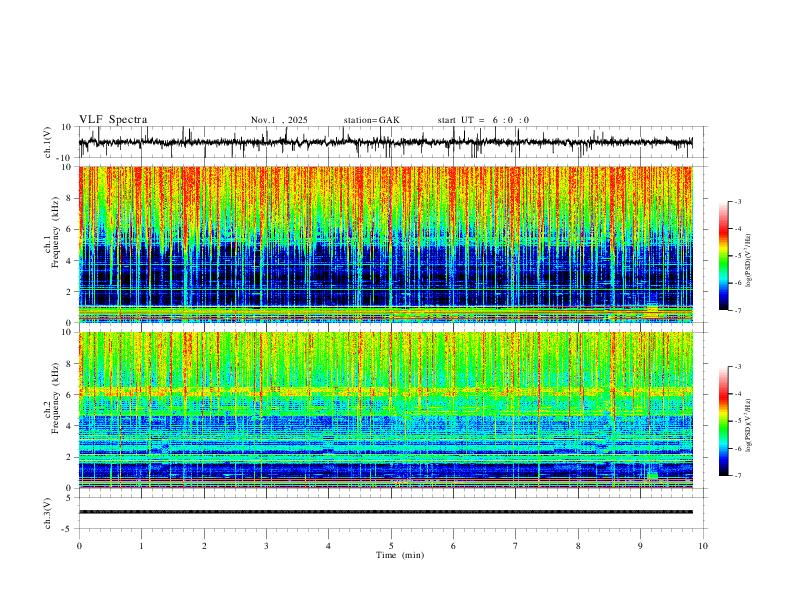The image size is (792, 612).
Task: Click the ch.2 "Frequency (kHz)" axis label
Action: tap(56, 398)
